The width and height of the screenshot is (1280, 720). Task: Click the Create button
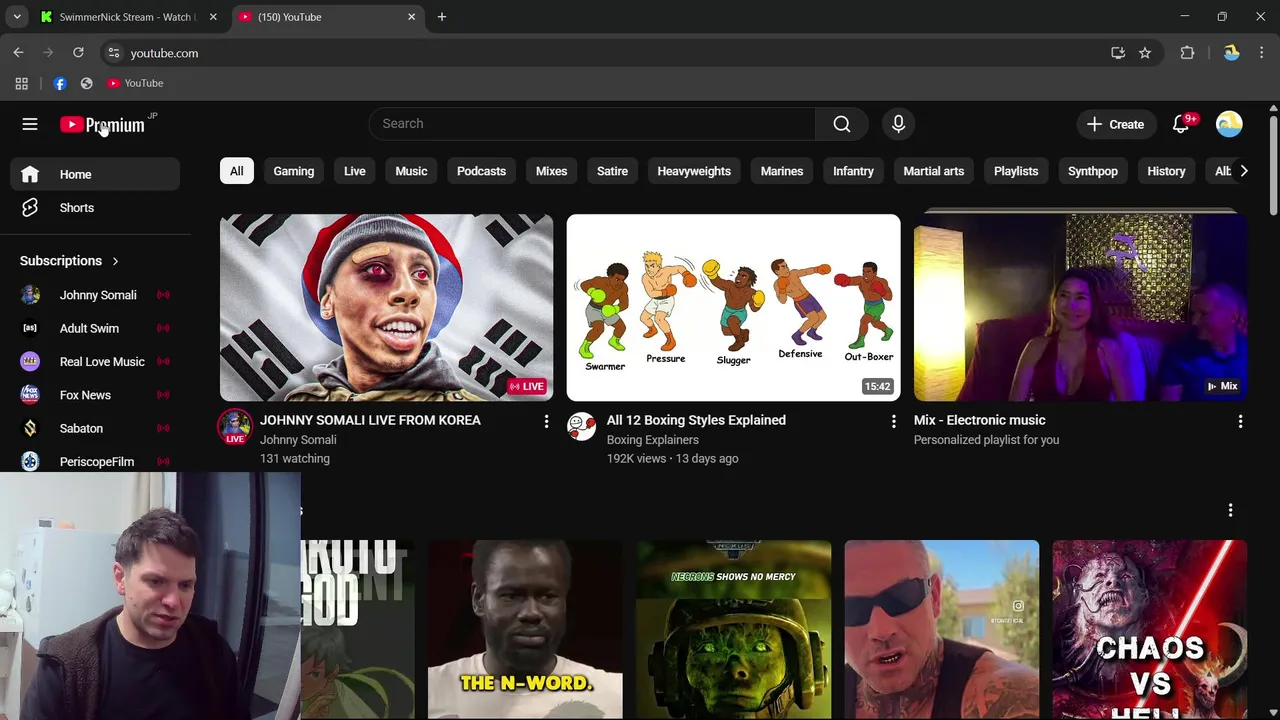(1115, 124)
